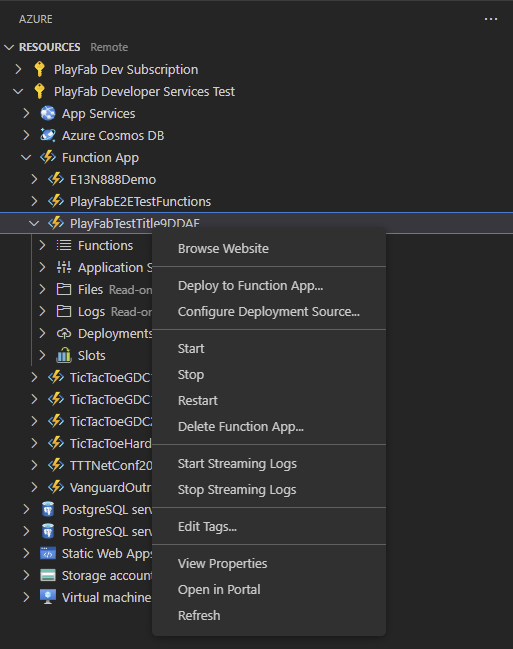This screenshot has height=649, width=513.
Task: Click the PlayFabE2ETestFunctions lightning icon
Action: click(x=56, y=201)
